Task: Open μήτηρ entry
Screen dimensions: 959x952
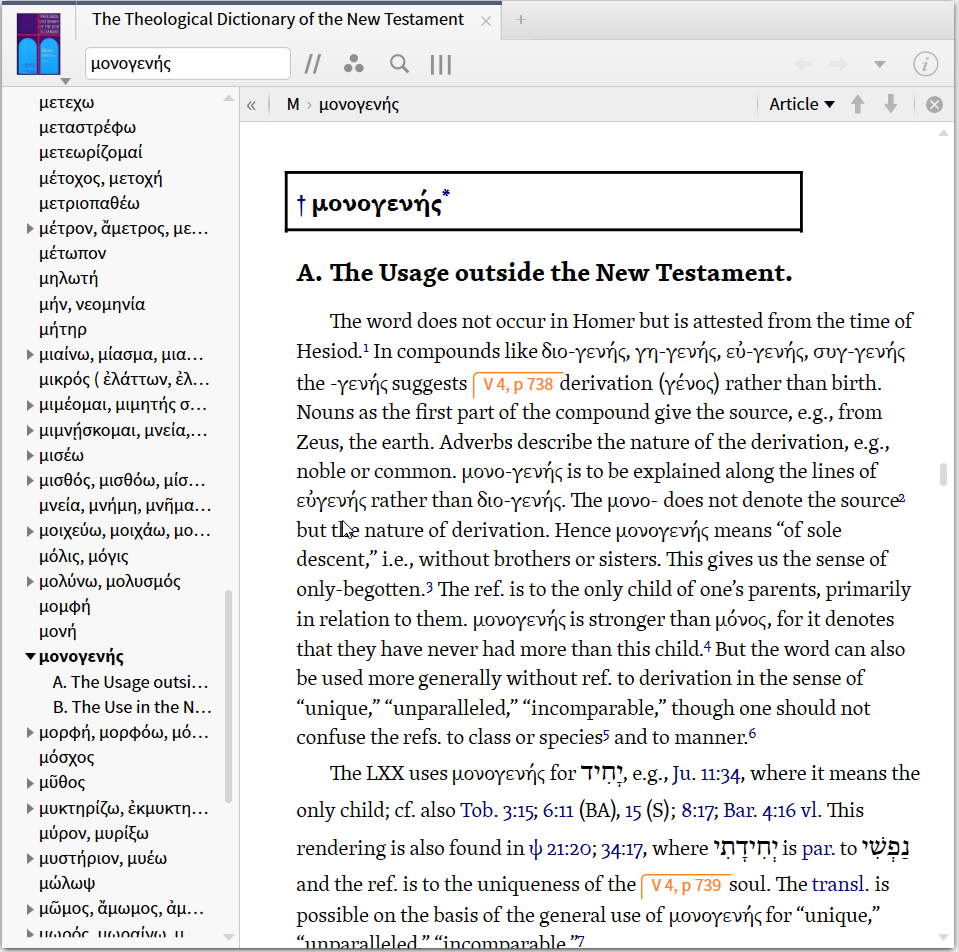Action: (63, 330)
